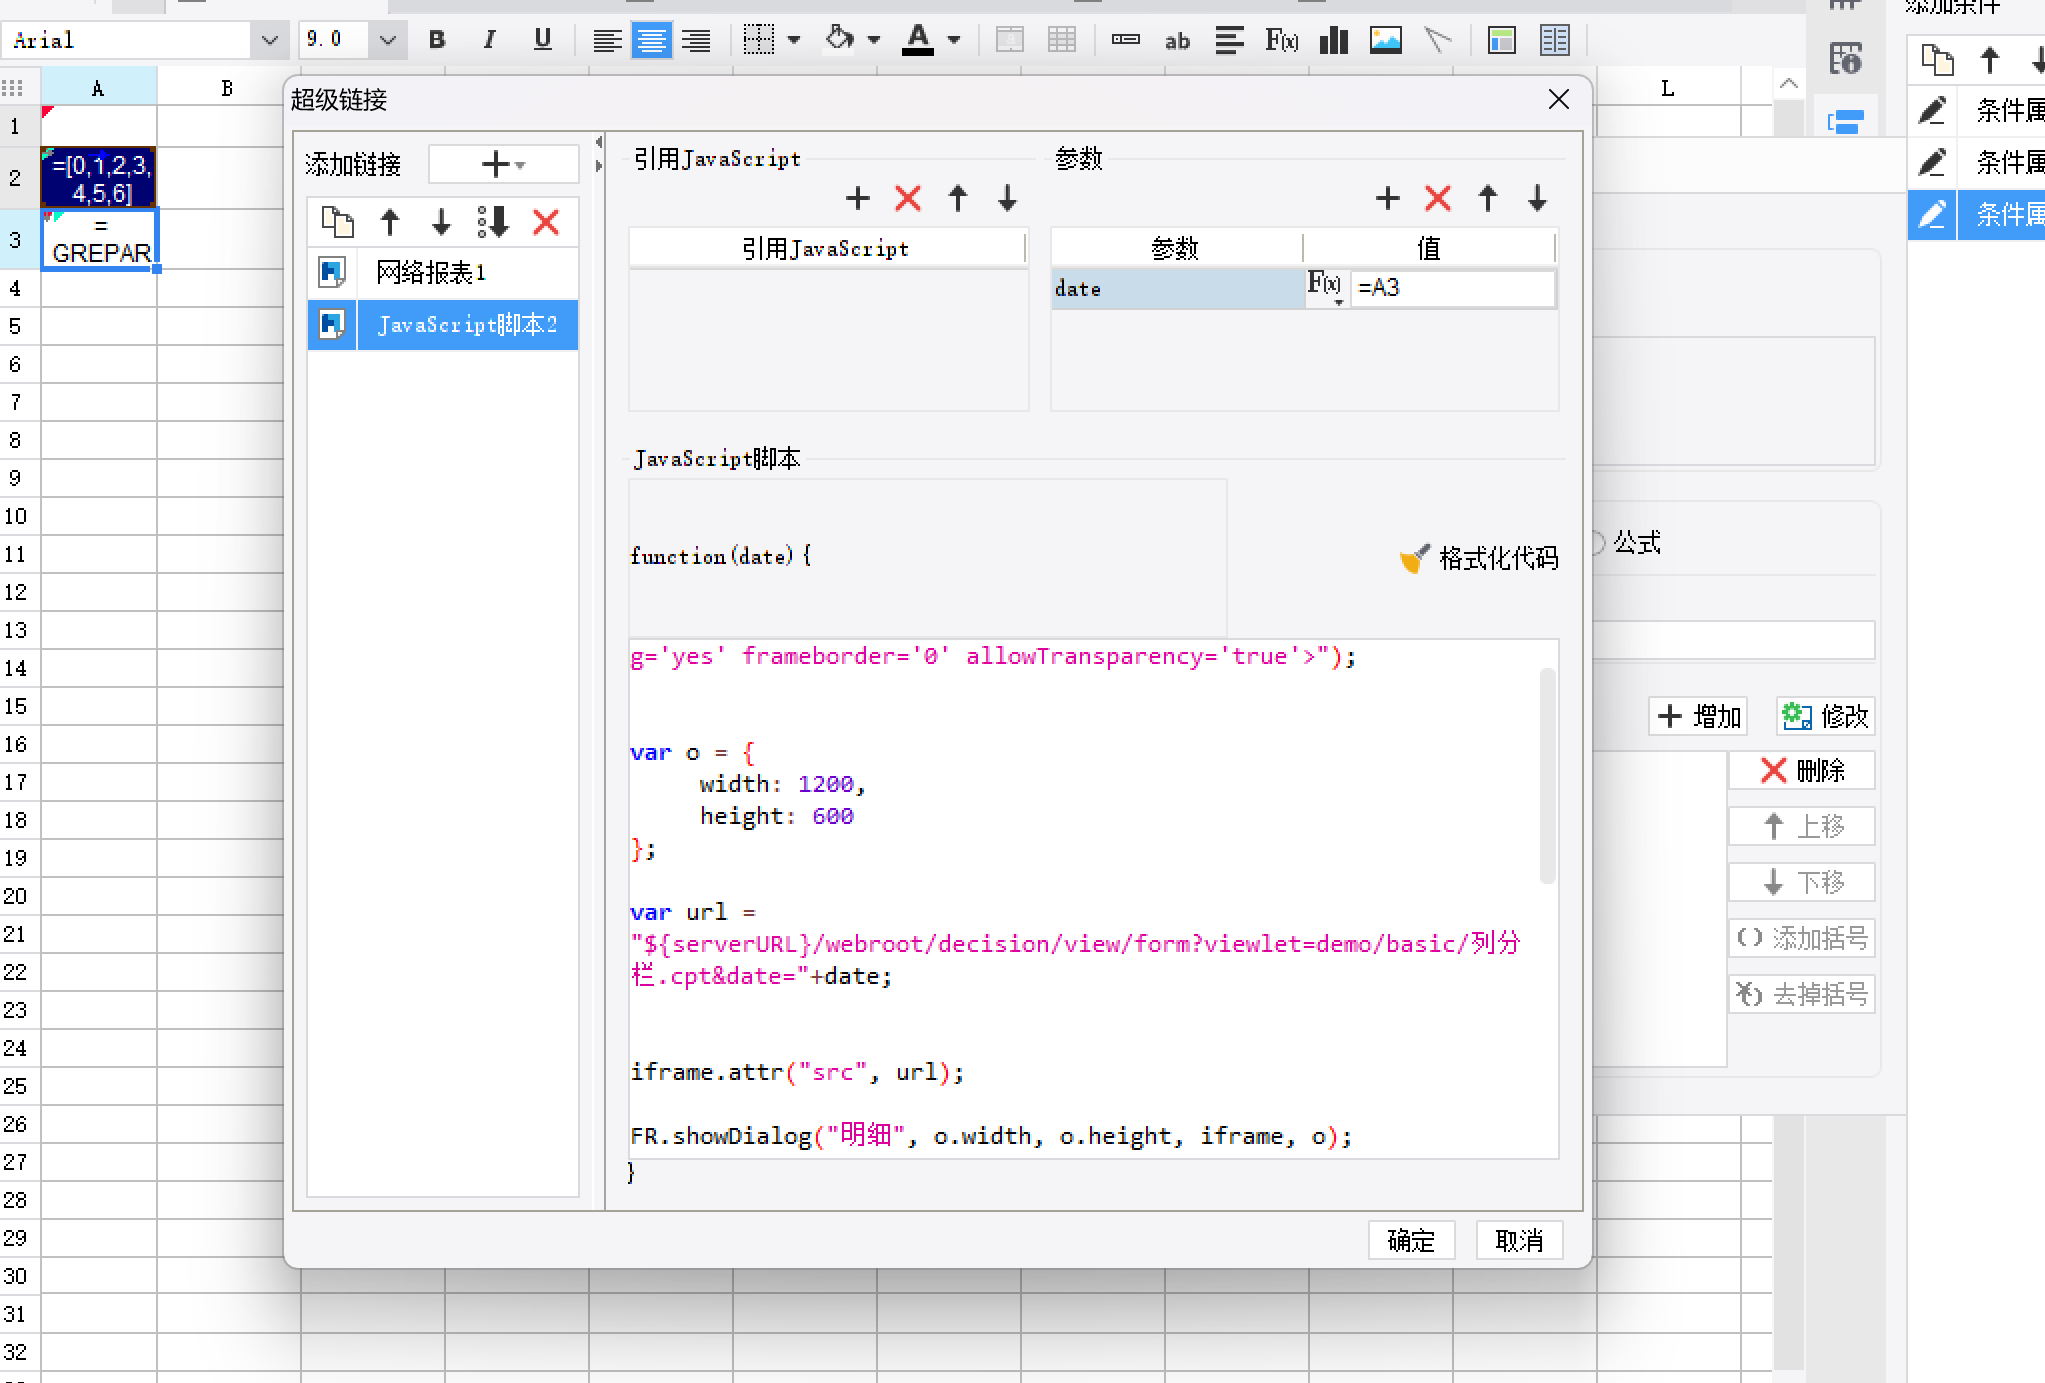Align cell text center
The height and width of the screenshot is (1383, 2045).
coord(651,41)
